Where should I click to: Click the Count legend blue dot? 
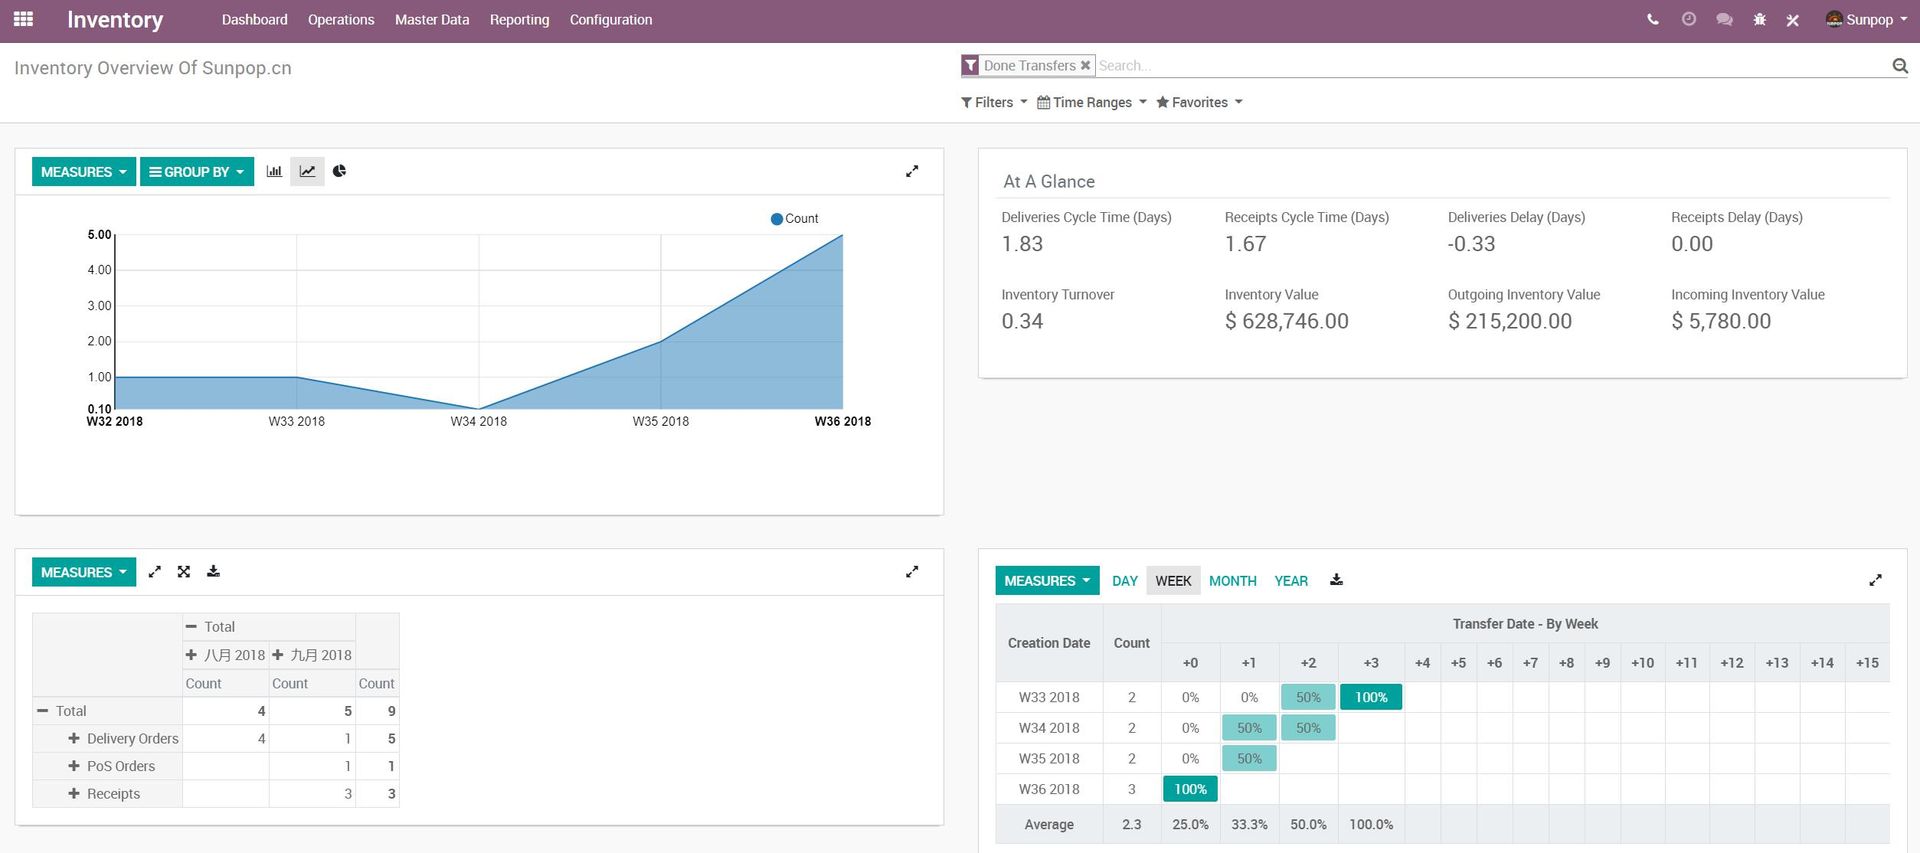click(x=777, y=219)
